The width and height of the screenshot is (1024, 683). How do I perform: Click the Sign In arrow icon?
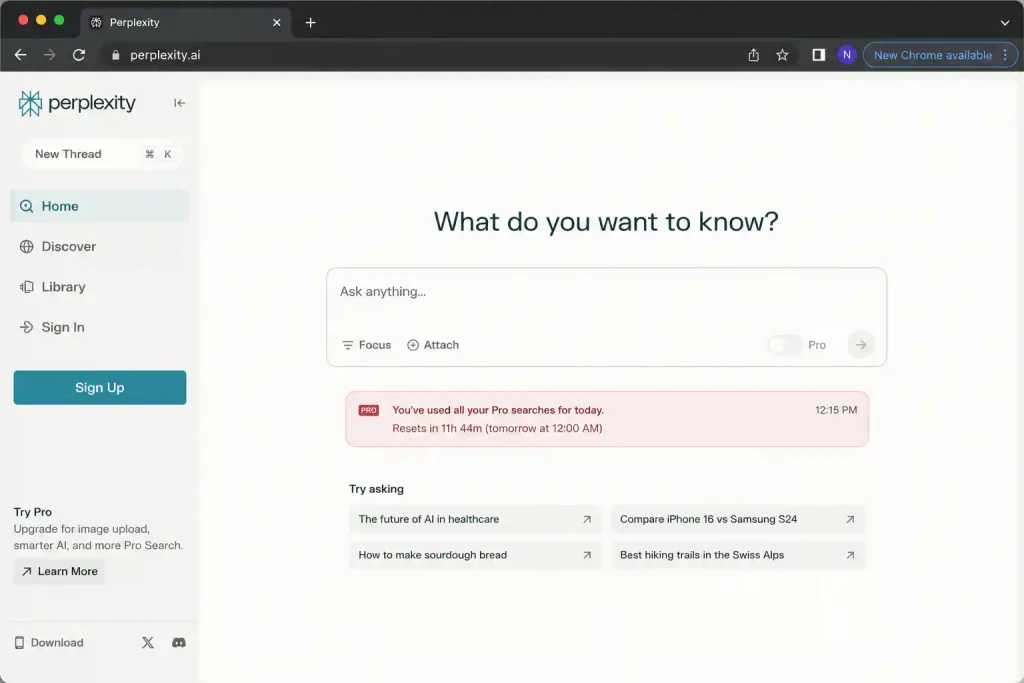[26, 327]
